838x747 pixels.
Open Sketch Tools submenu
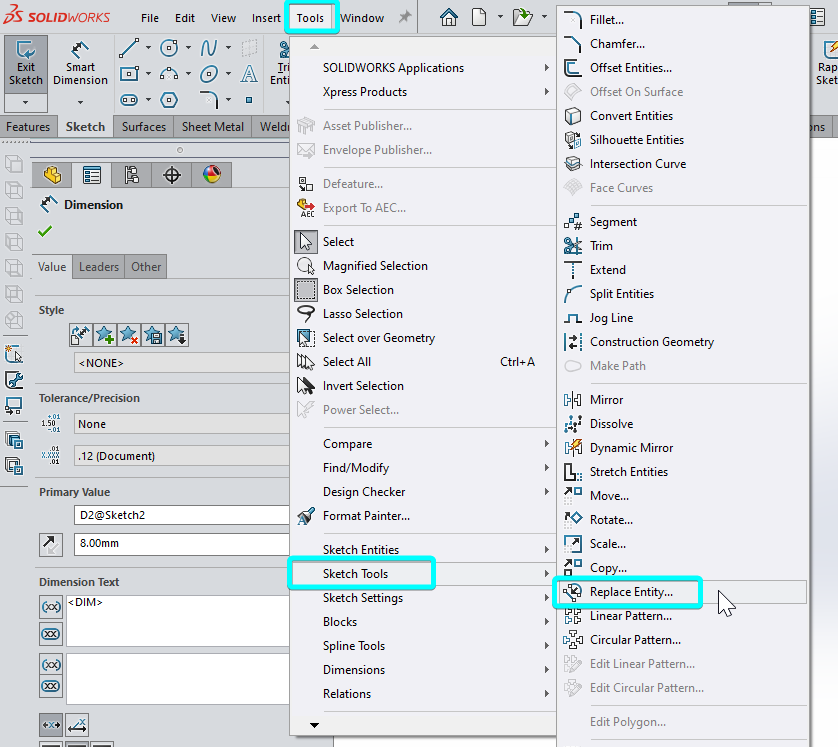pos(422,574)
